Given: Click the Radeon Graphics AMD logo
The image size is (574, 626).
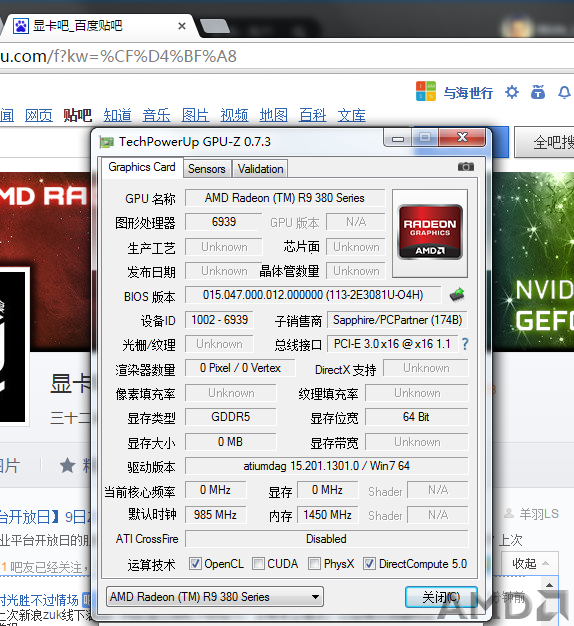Looking at the screenshot, I should 430,233.
